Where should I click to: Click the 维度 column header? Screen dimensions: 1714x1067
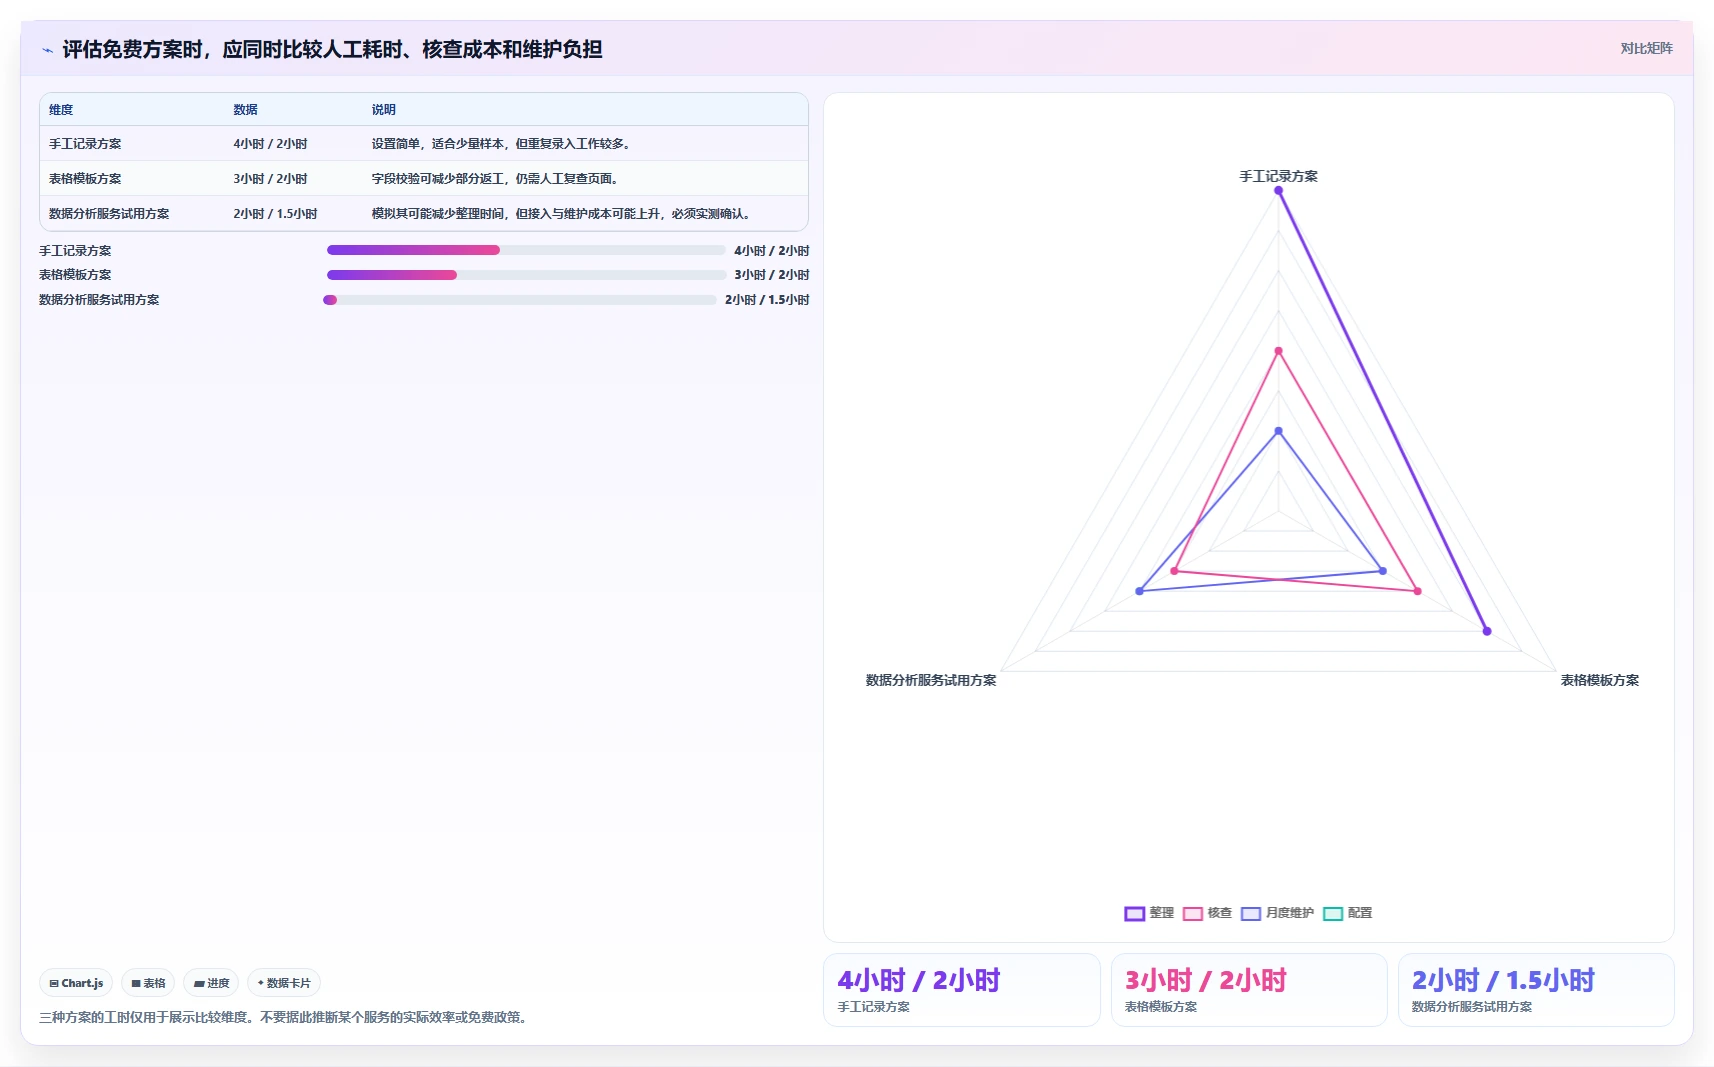pos(61,110)
